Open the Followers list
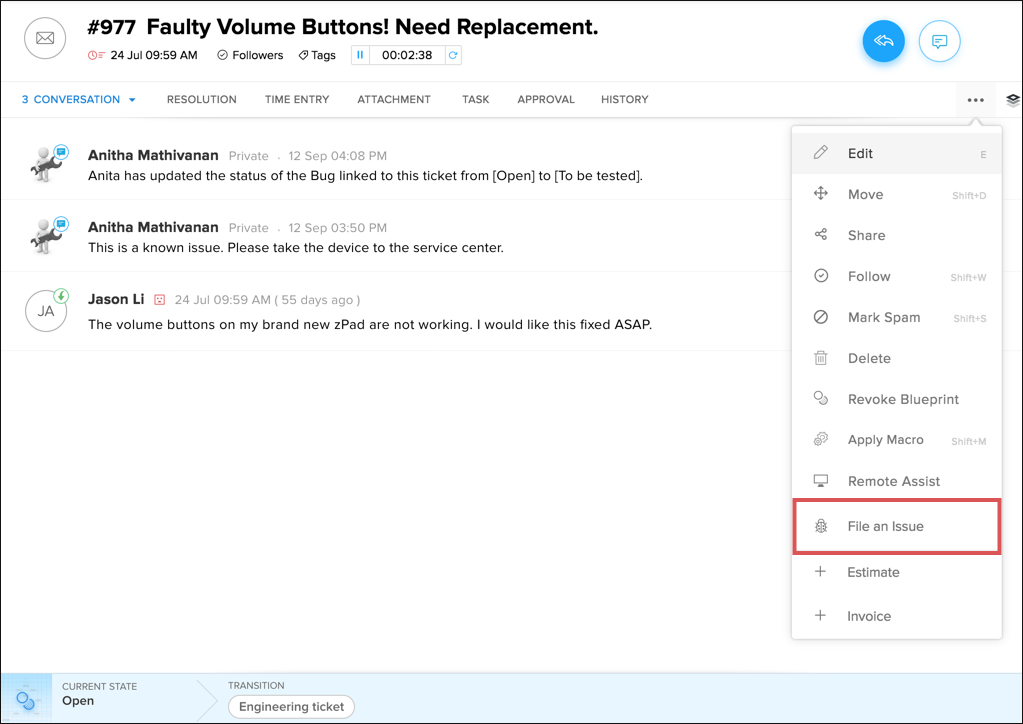The width and height of the screenshot is (1023, 724). click(x=250, y=55)
